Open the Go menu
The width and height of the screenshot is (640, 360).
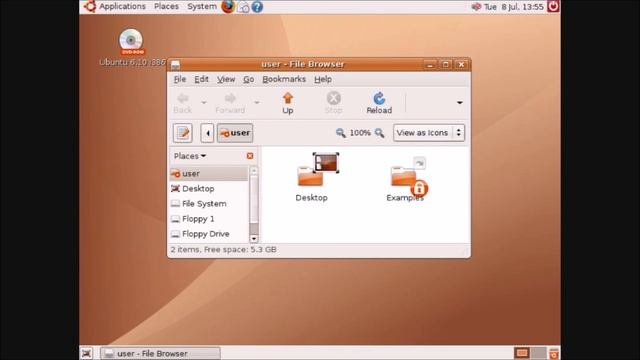coord(249,79)
